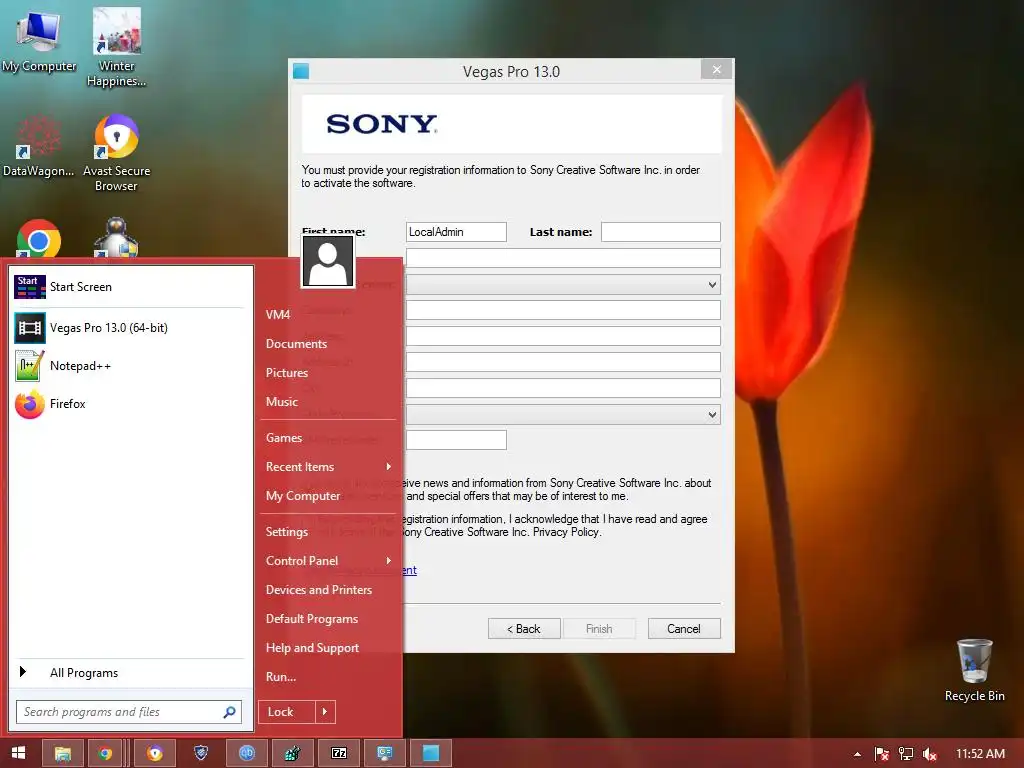
Task: Click the short text field below lower combo box
Action: pos(456,440)
